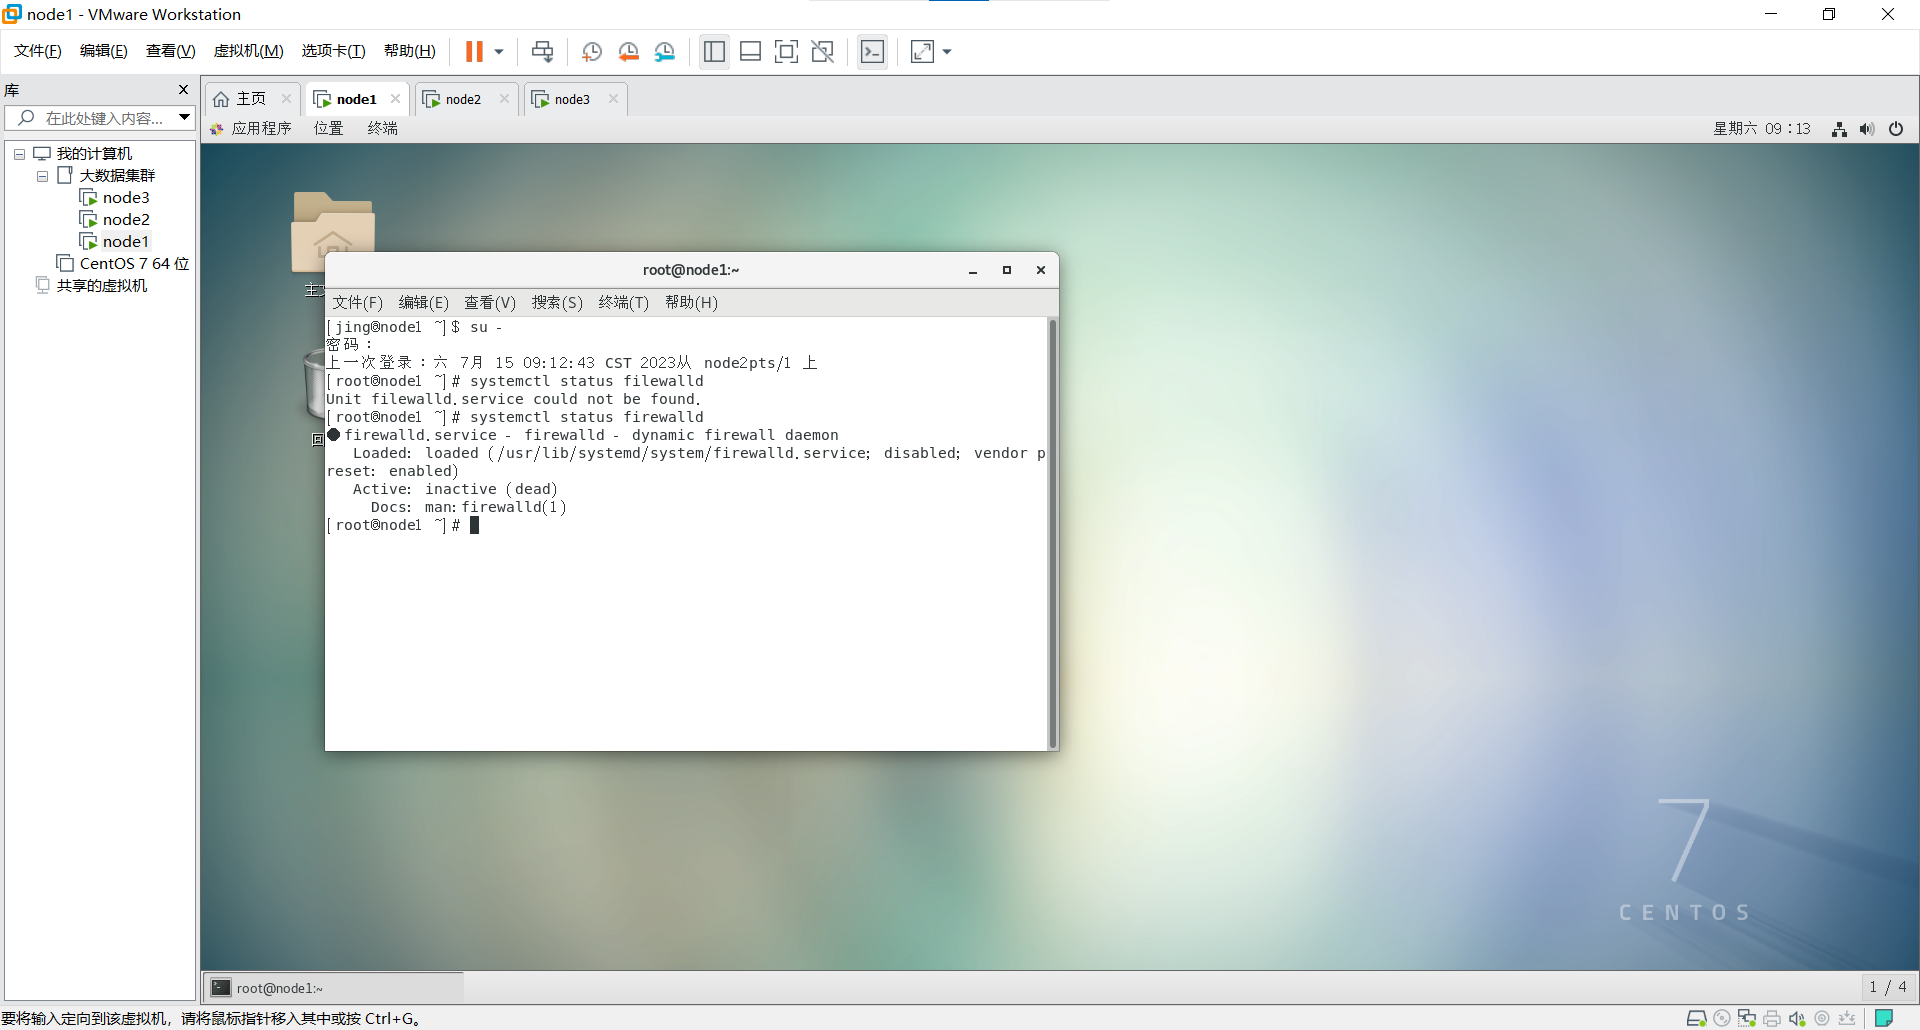1920x1030 pixels.
Task: Open the 虚拟机(M) menu
Action: pyautogui.click(x=249, y=51)
